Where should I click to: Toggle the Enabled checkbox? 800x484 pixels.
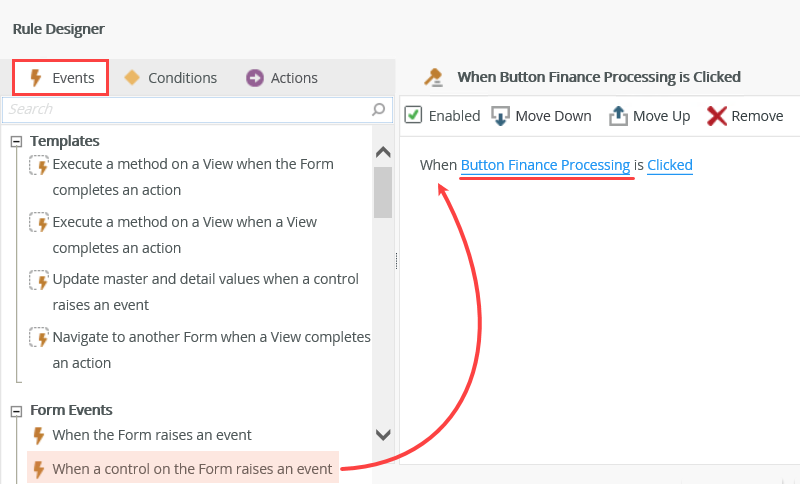[413, 115]
